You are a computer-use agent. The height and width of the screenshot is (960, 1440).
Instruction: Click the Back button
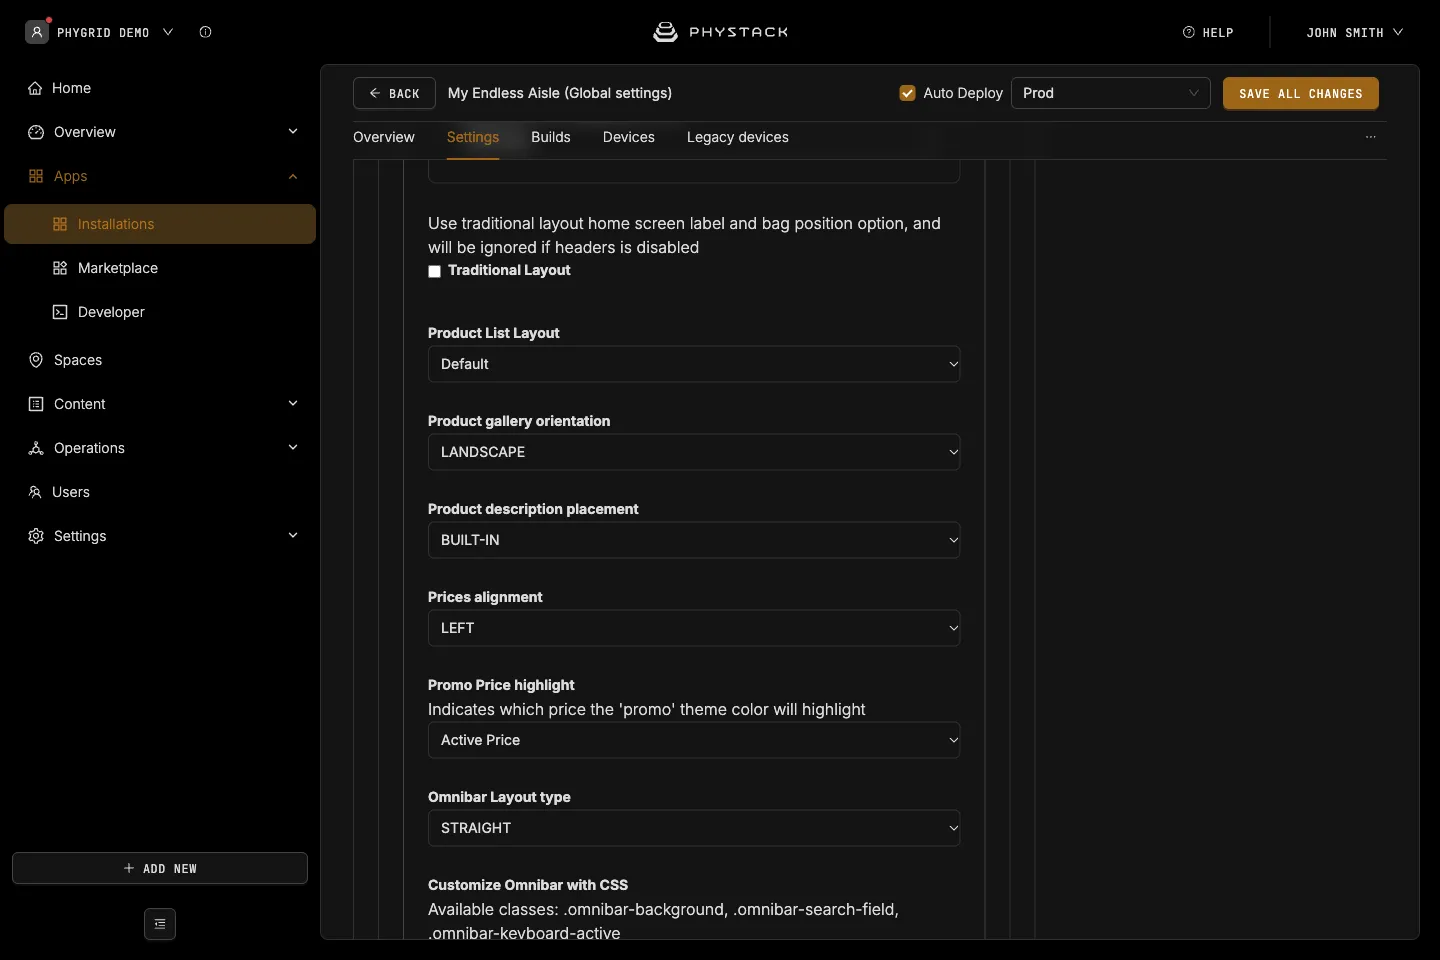[x=394, y=93]
